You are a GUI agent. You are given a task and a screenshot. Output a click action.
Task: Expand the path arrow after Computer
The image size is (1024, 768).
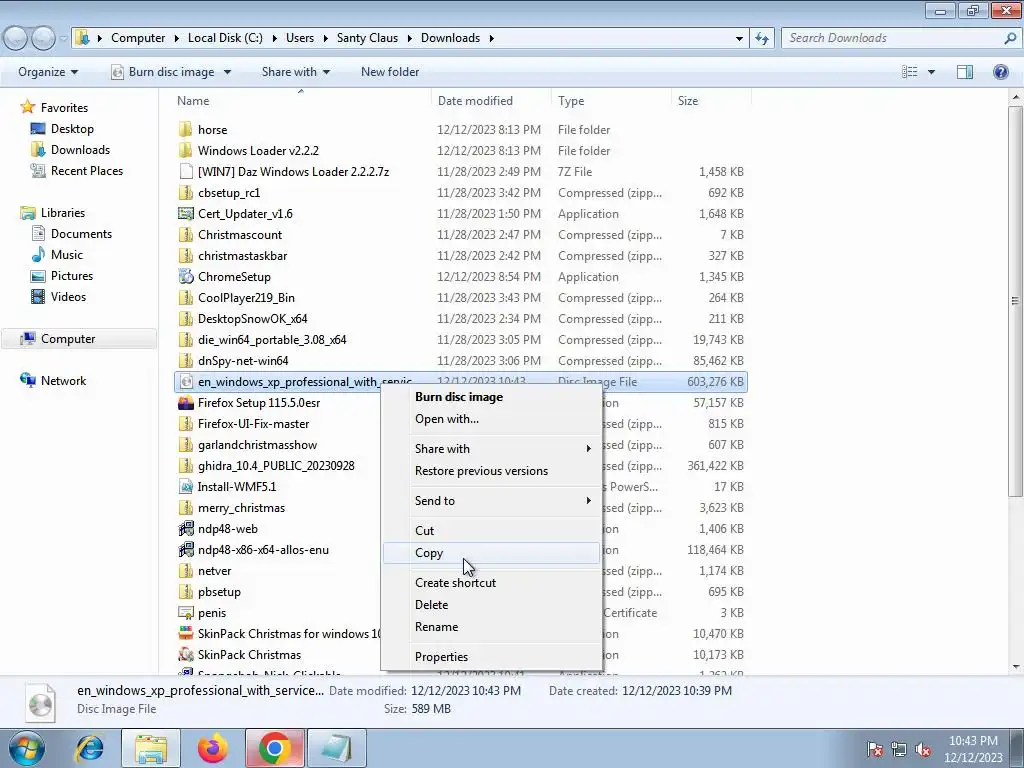pos(177,38)
